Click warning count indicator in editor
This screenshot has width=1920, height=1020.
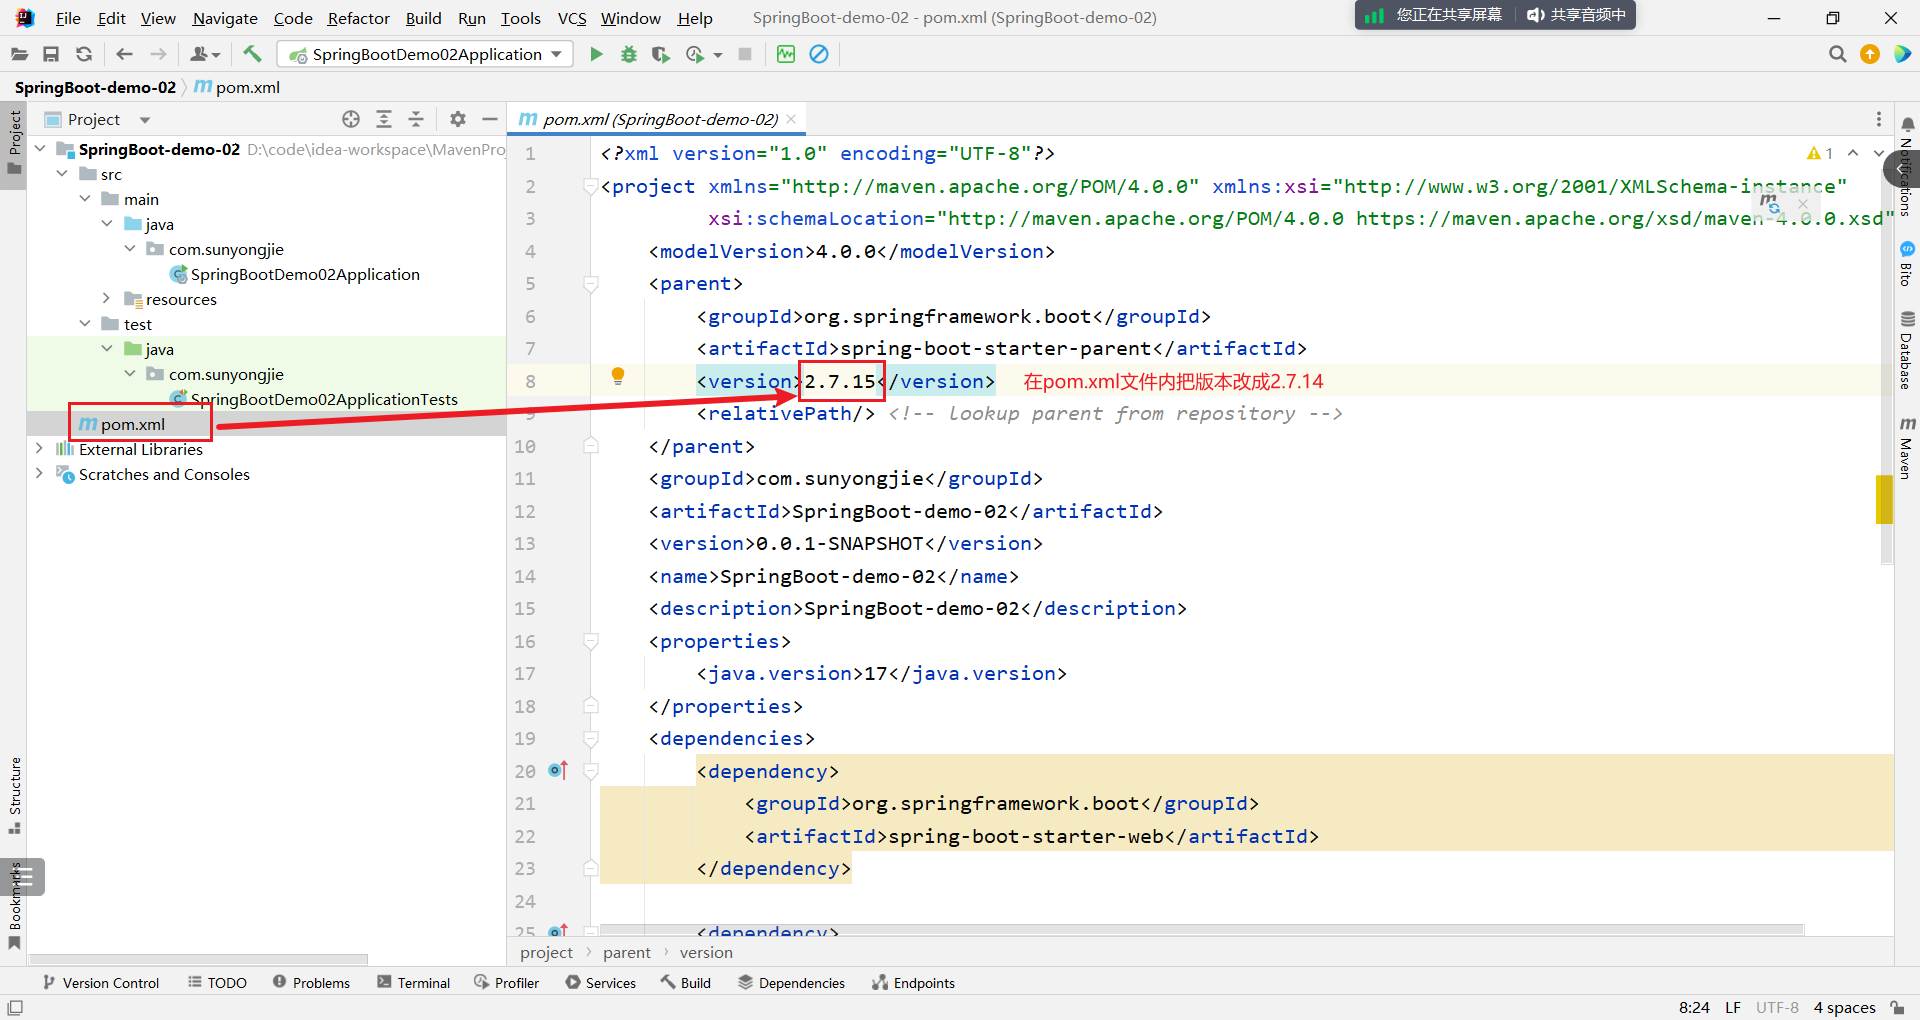1820,153
